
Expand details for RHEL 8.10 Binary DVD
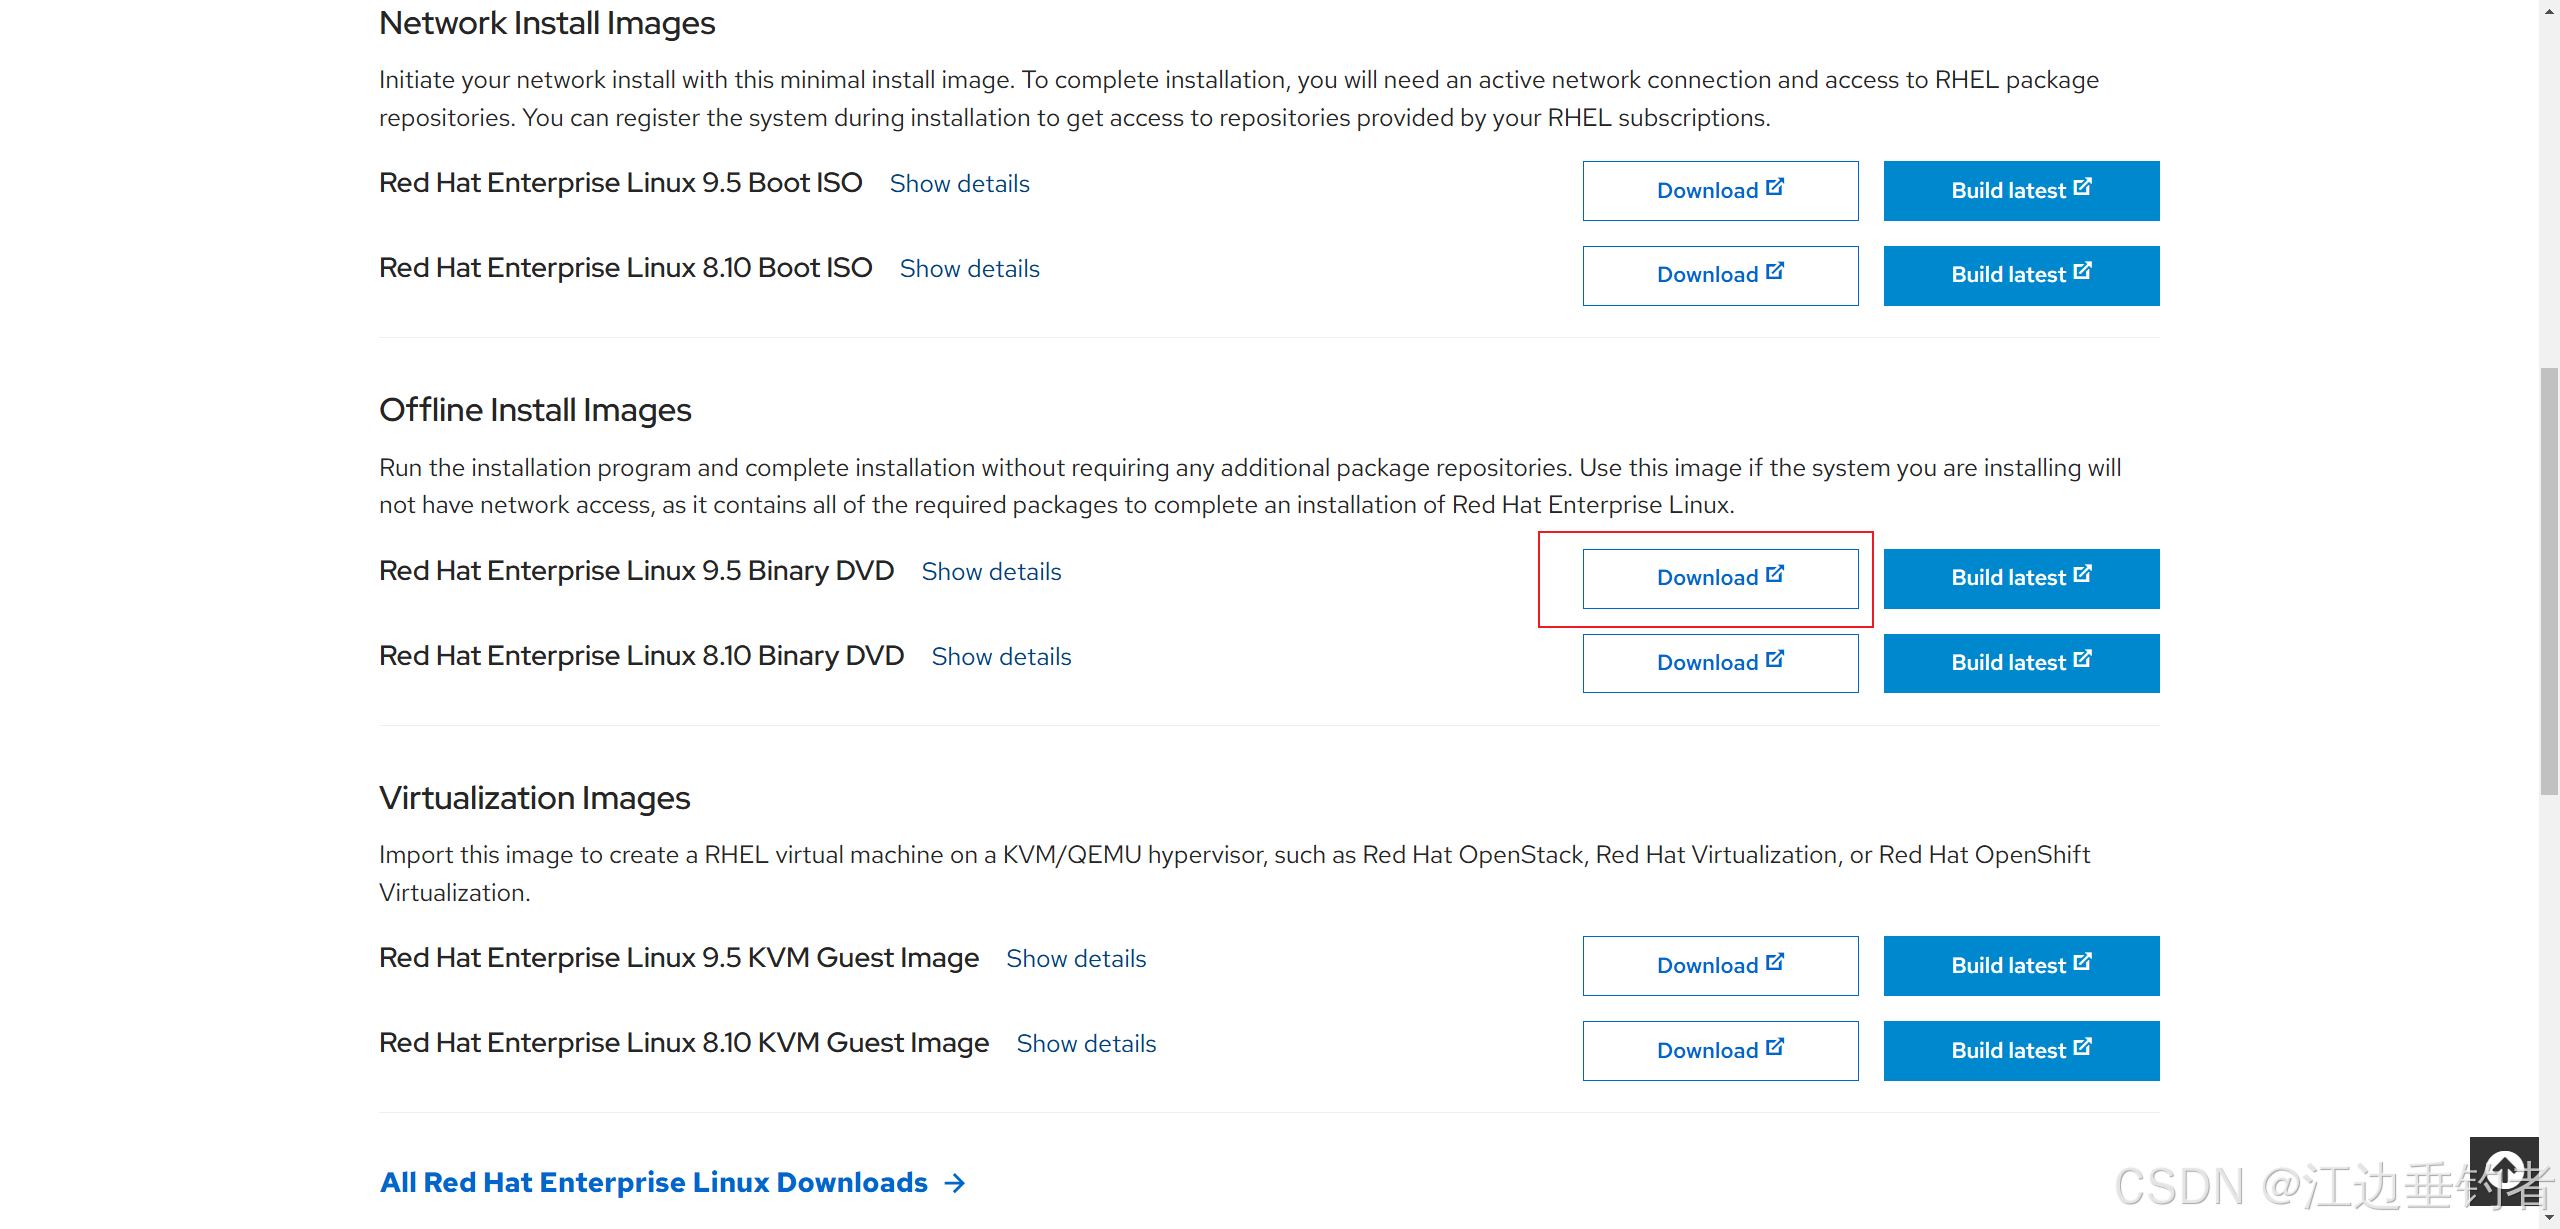coord(1001,657)
